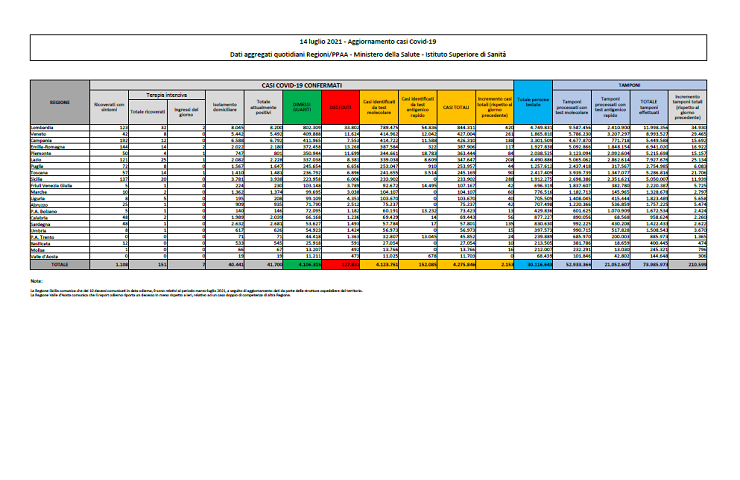This screenshot has width=740, height=480.
Task: Select the Ricoverati con sintomi header
Action: tap(106, 106)
